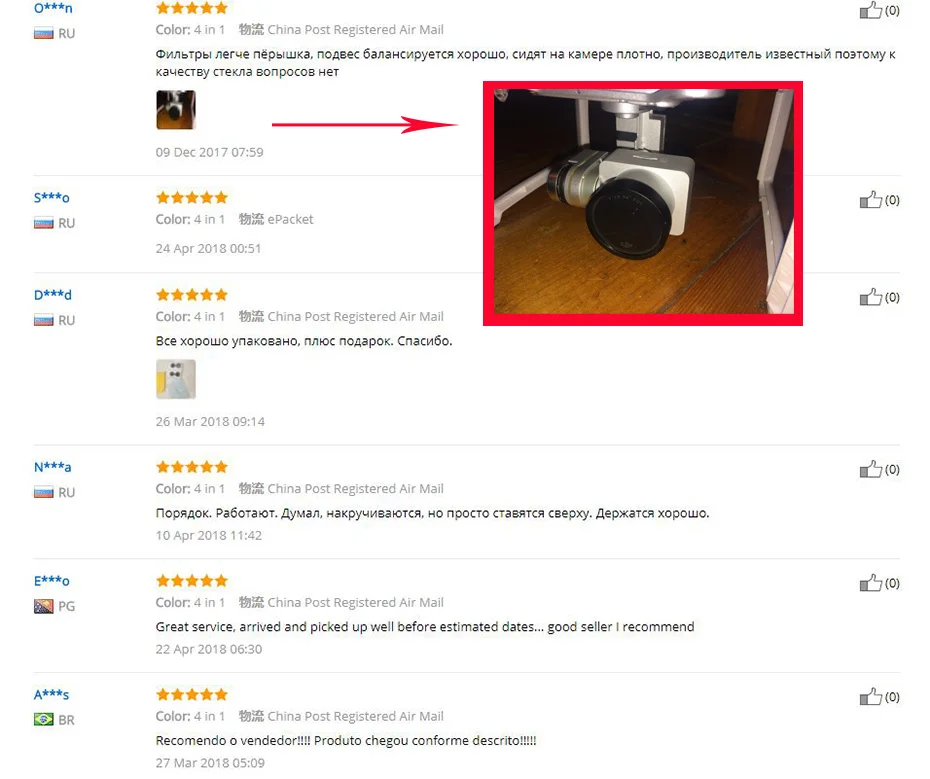Open reviewer D***d's profile
Viewport: 930px width, 779px height.
point(53,295)
